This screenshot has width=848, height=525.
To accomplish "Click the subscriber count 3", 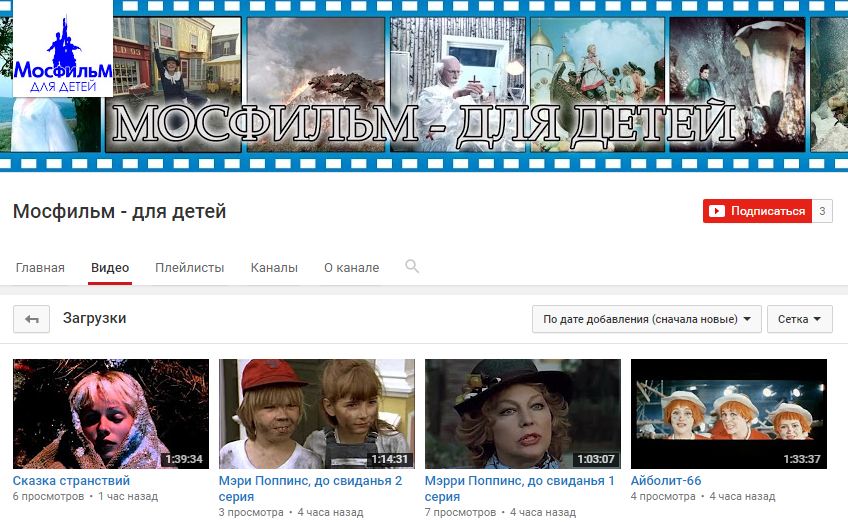I will (822, 211).
